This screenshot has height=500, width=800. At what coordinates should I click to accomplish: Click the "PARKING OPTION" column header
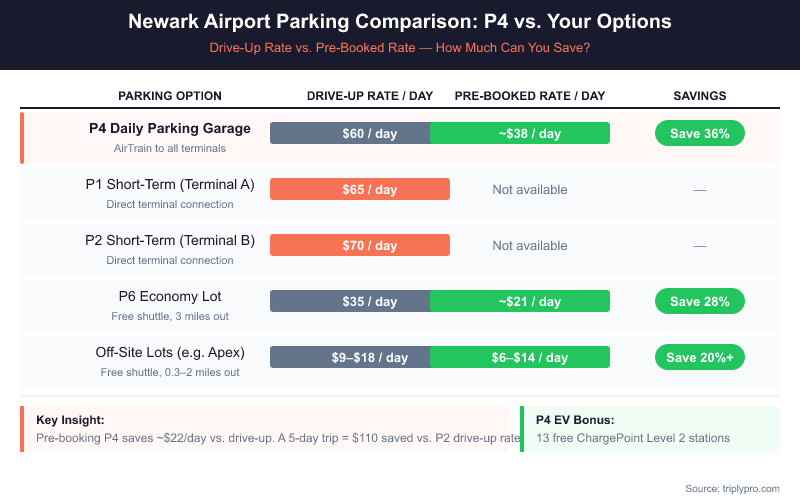pos(170,96)
